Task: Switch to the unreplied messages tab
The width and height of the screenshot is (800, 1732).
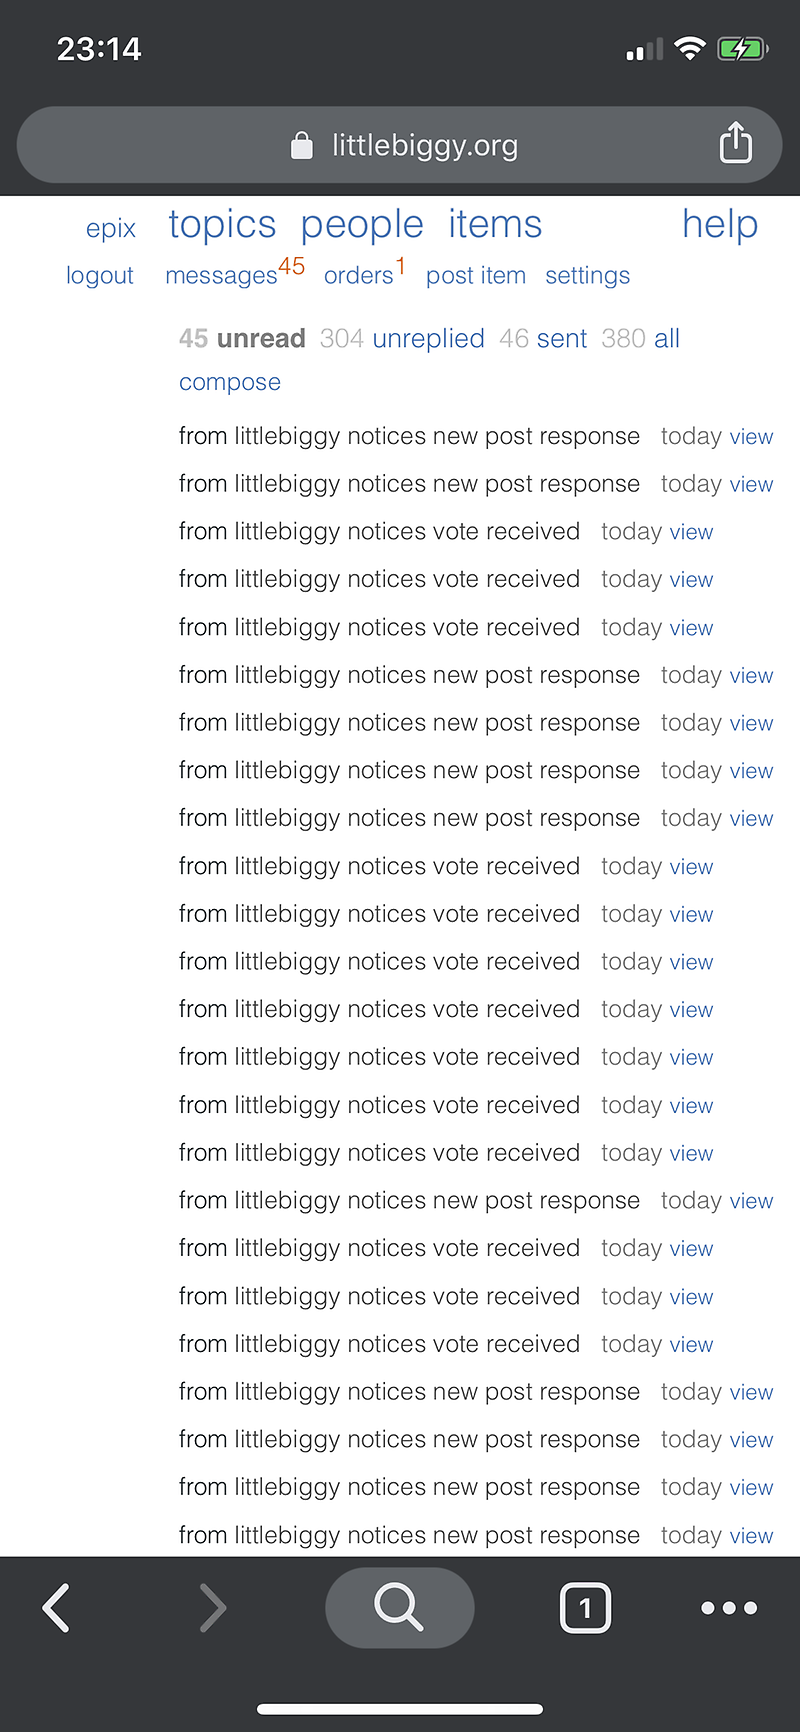Action: pyautogui.click(x=428, y=339)
